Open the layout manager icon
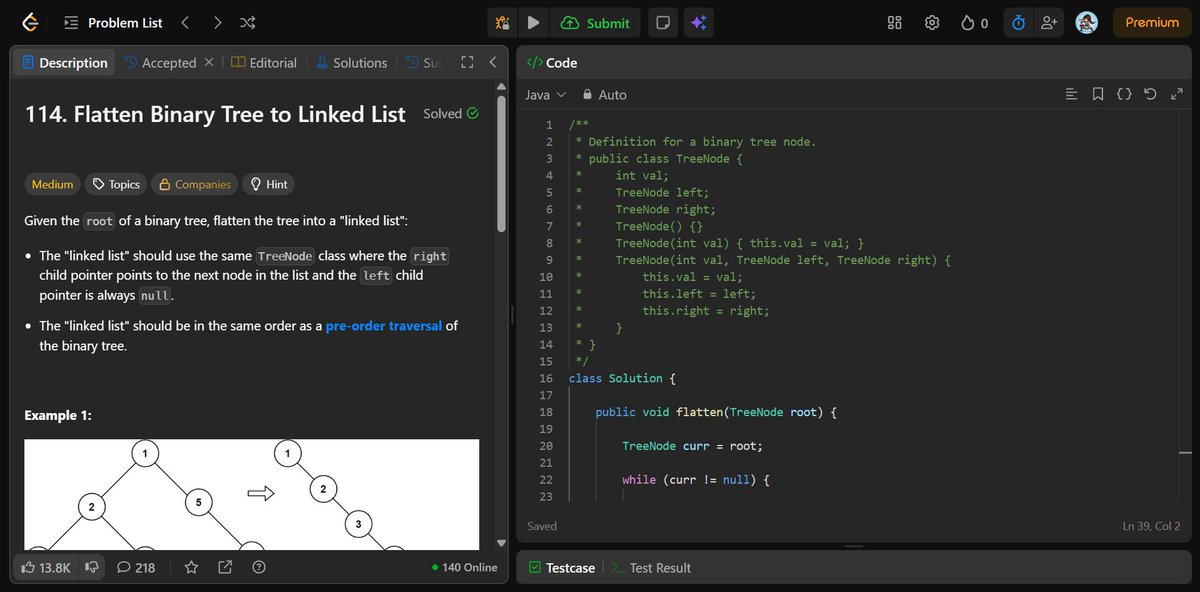The height and width of the screenshot is (592, 1200). point(895,22)
